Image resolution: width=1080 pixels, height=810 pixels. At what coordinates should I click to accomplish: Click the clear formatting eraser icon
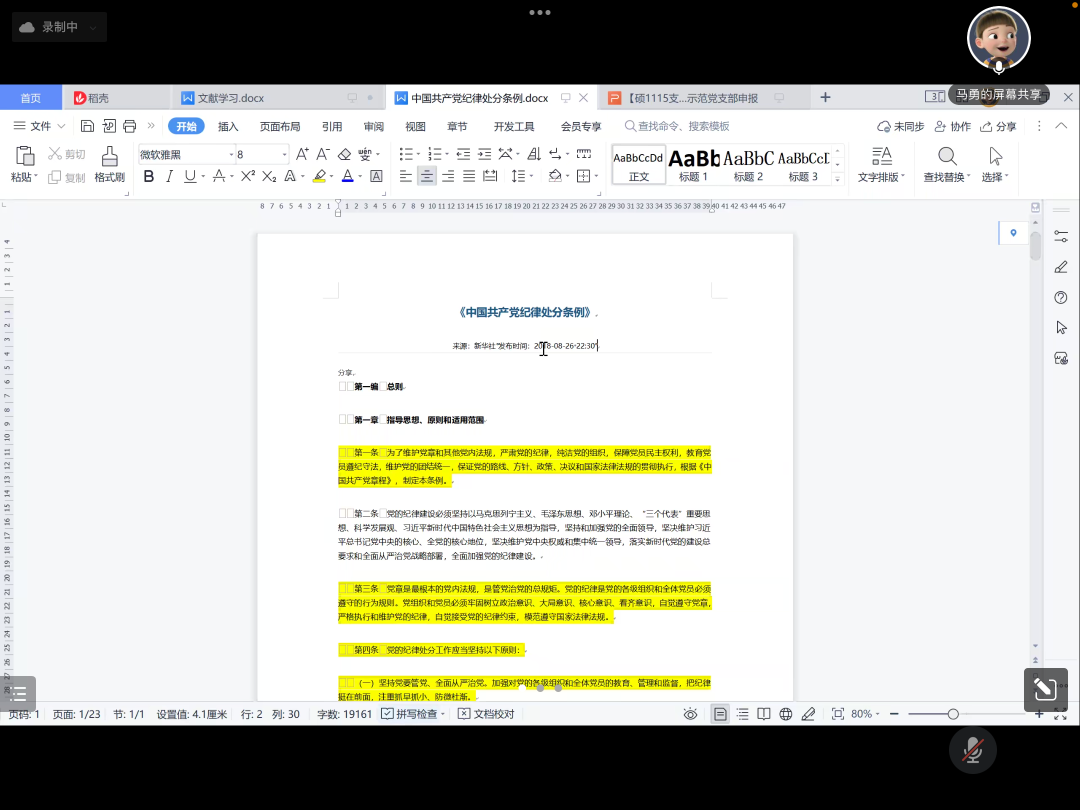344,154
